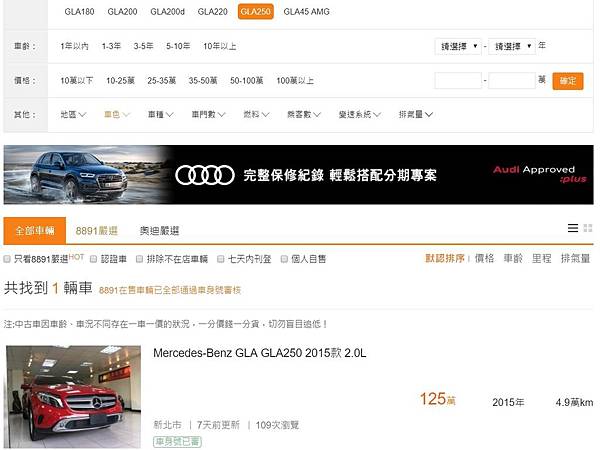Switch to the 奧迪嚴選 tab

[x=159, y=231]
